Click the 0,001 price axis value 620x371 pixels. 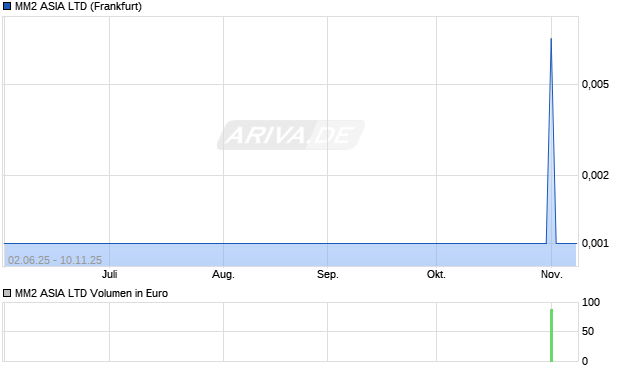595,243
